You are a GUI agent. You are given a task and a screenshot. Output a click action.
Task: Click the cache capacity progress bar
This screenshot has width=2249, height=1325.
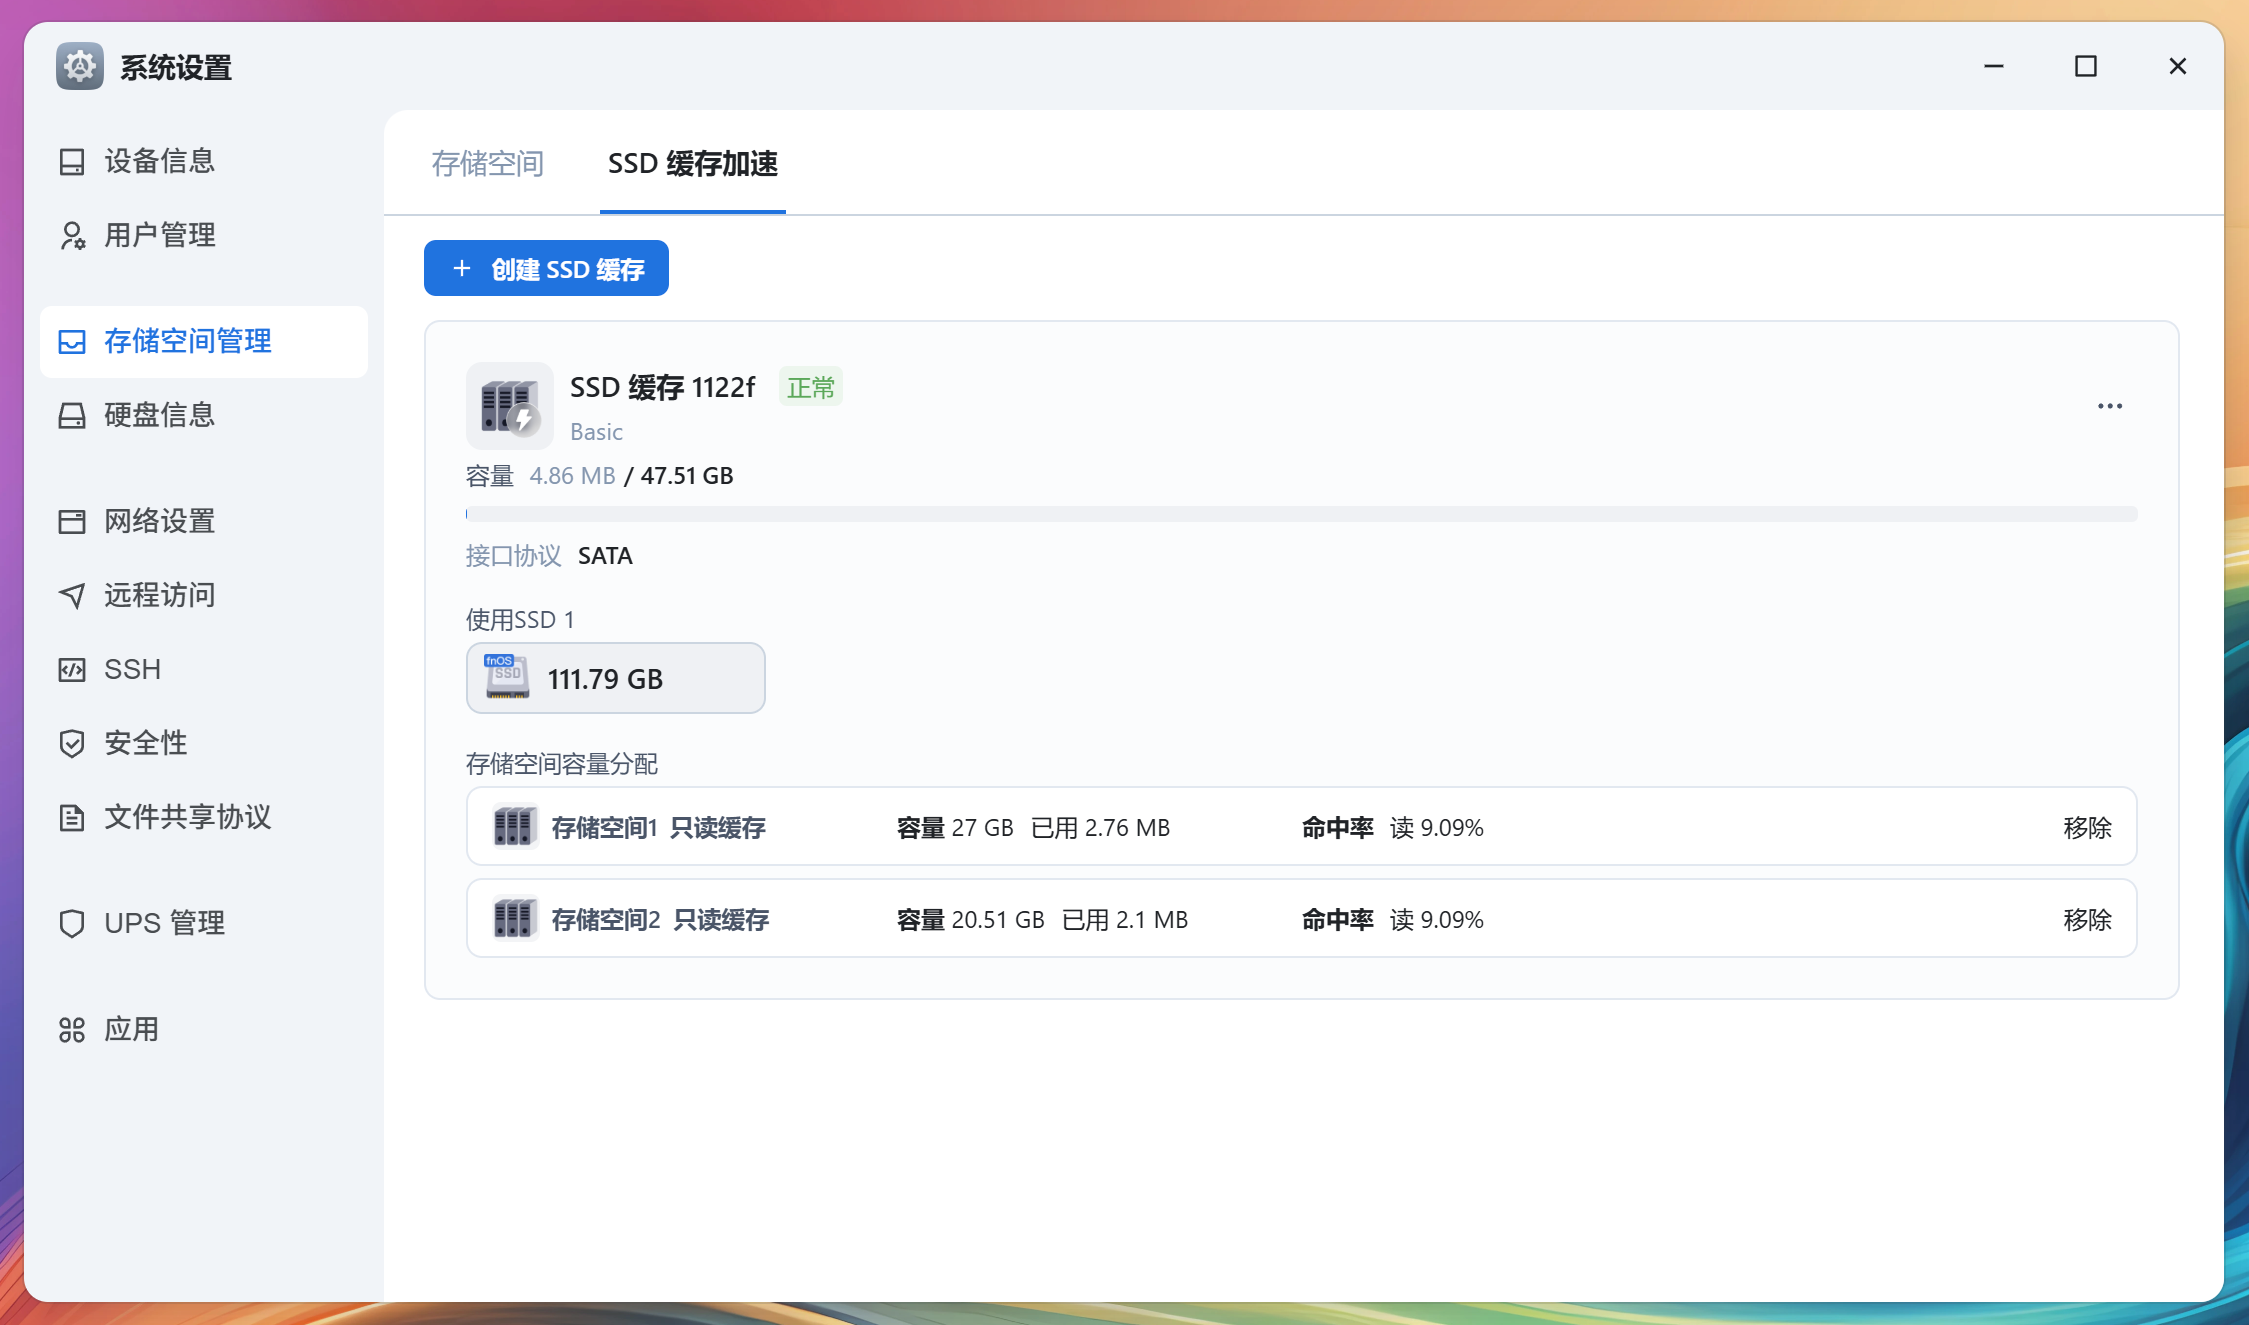pyautogui.click(x=1300, y=512)
